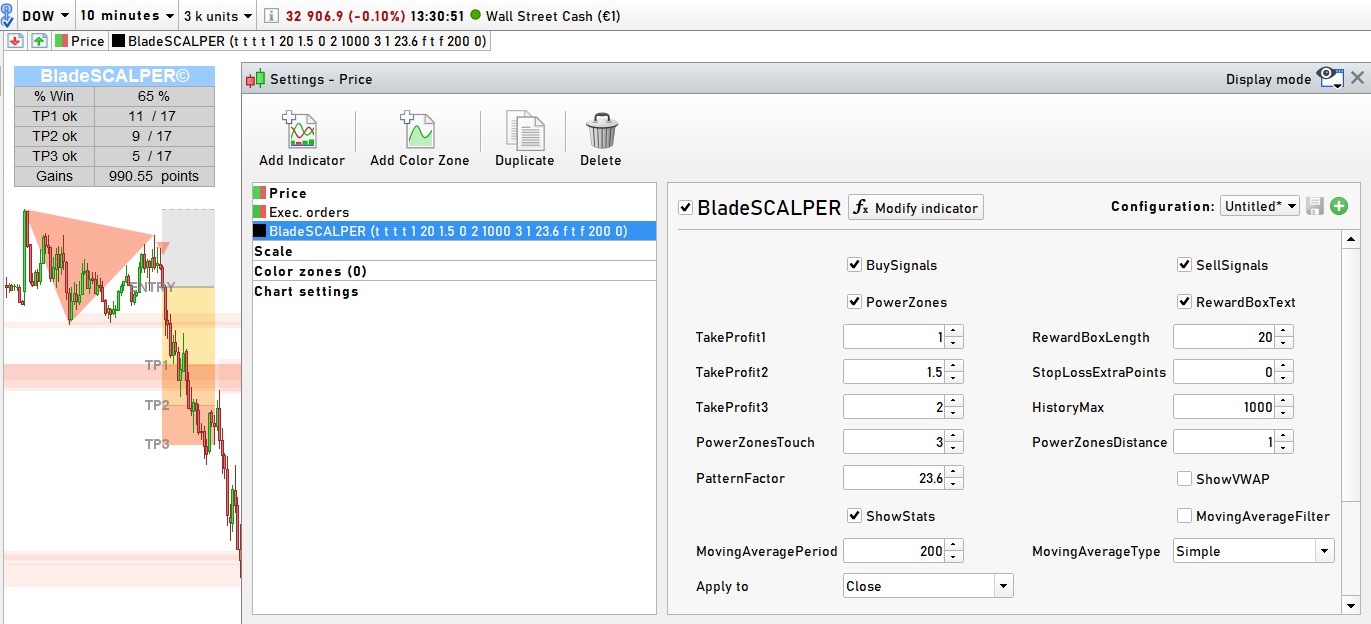1371x624 pixels.
Task: Click the ENTRY label on the chart
Action: coord(152,287)
